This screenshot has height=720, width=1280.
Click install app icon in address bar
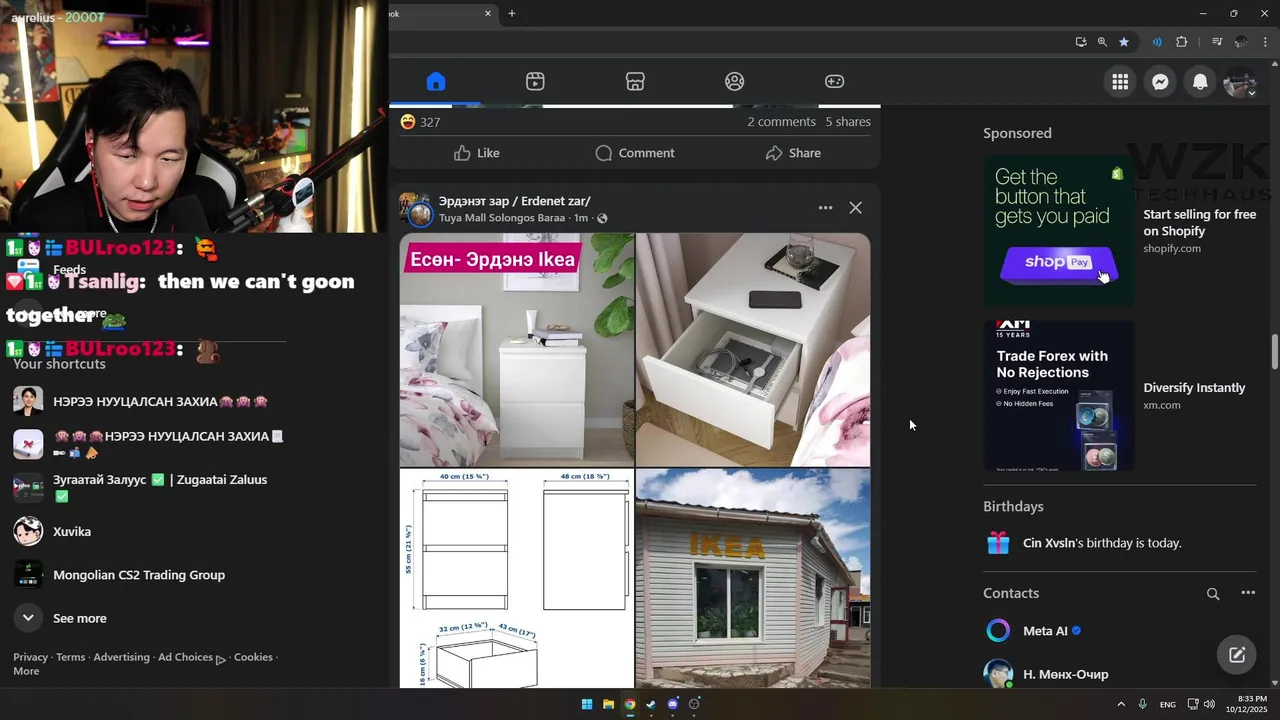[x=1081, y=42]
